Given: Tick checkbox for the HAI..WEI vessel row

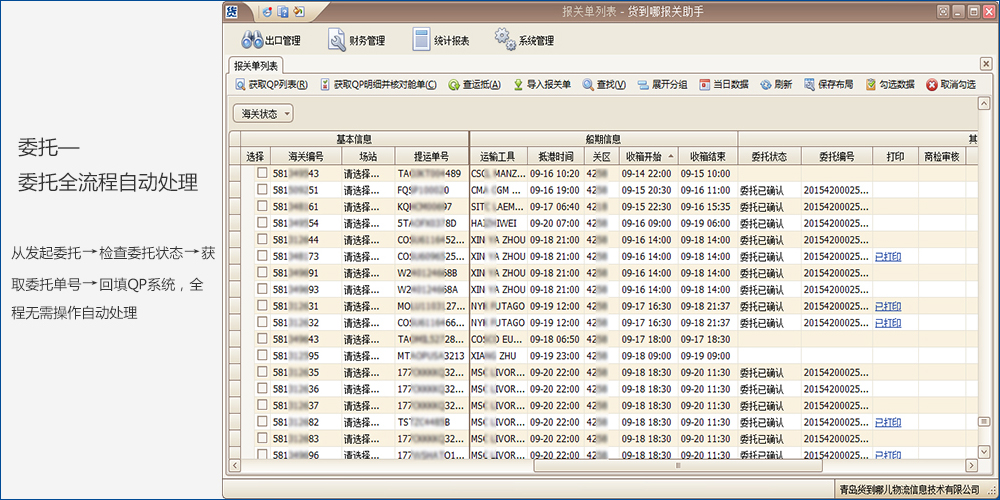Looking at the screenshot, I should (262, 223).
